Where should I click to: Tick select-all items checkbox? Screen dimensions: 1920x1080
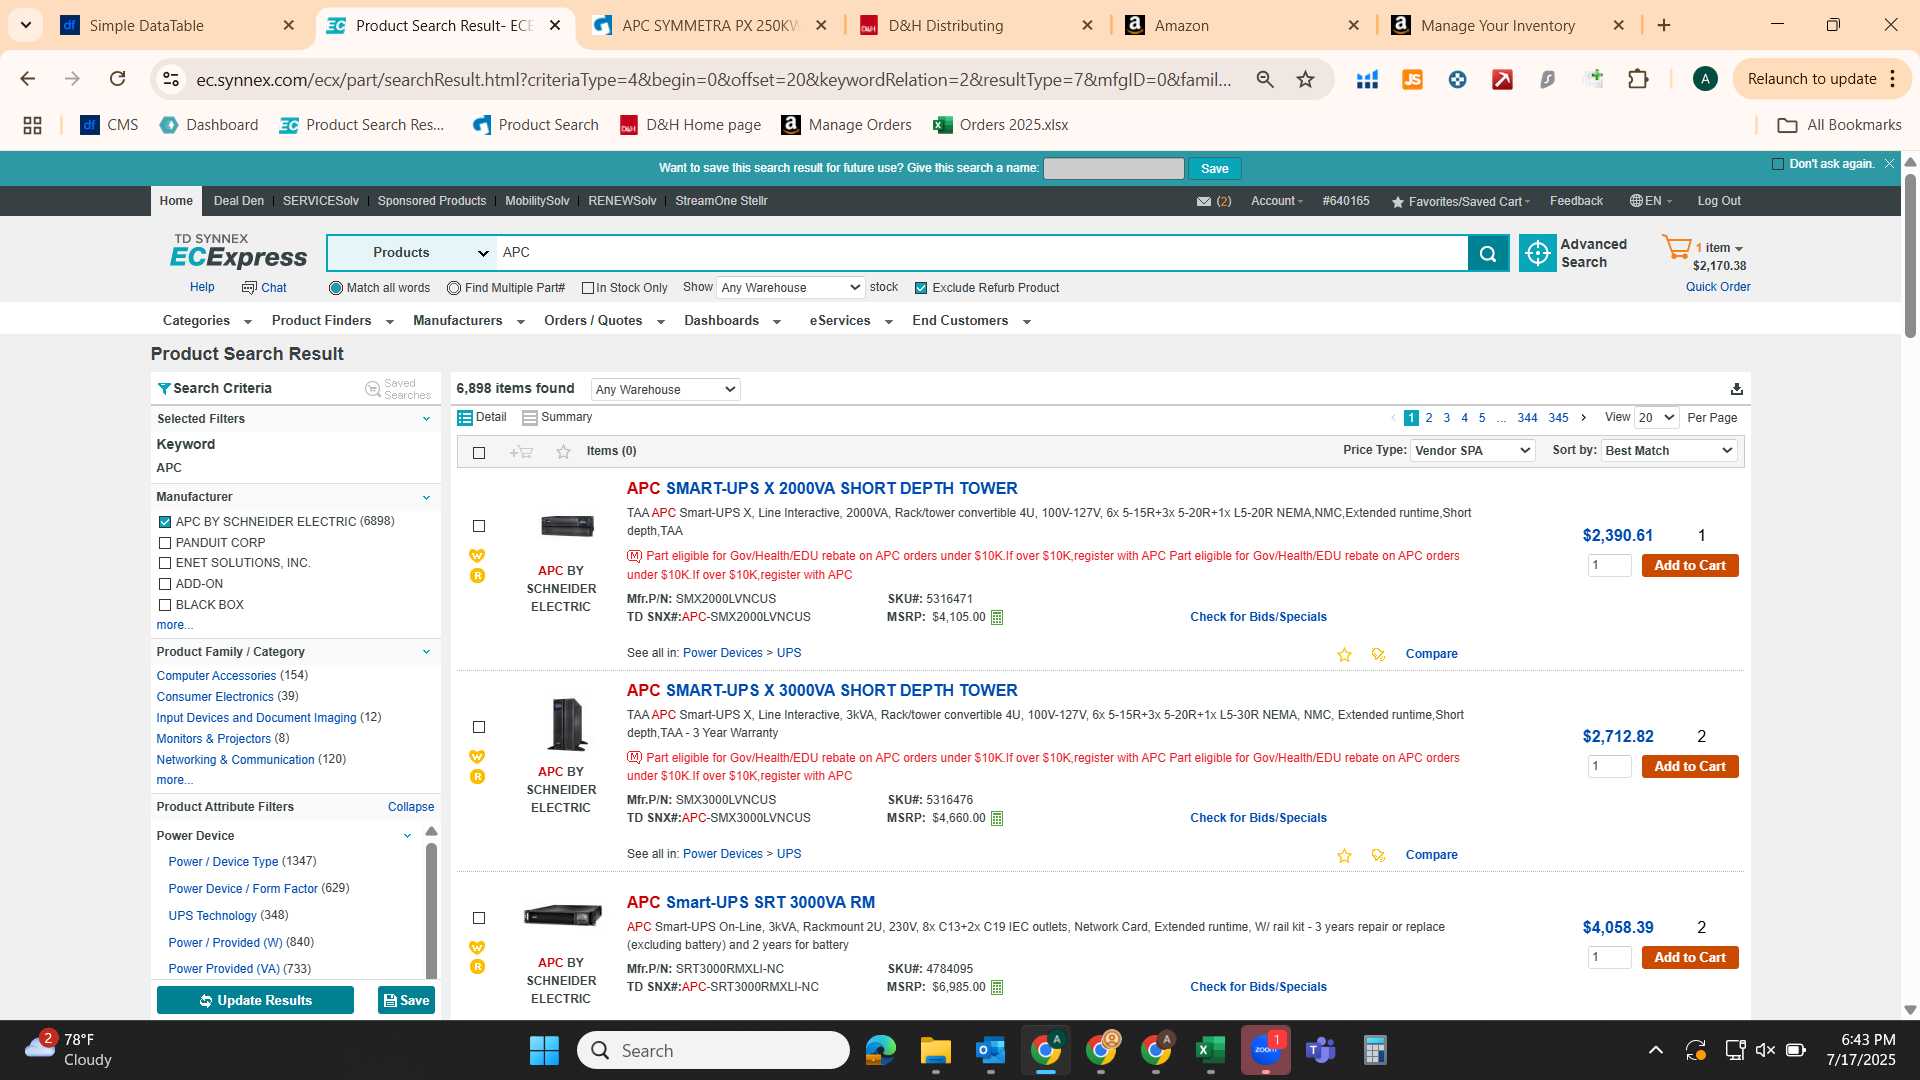[479, 453]
